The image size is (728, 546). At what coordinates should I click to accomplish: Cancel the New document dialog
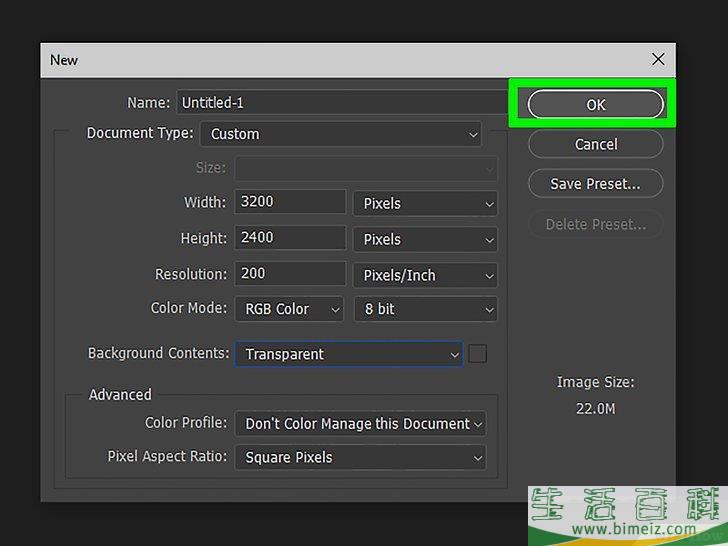point(596,144)
